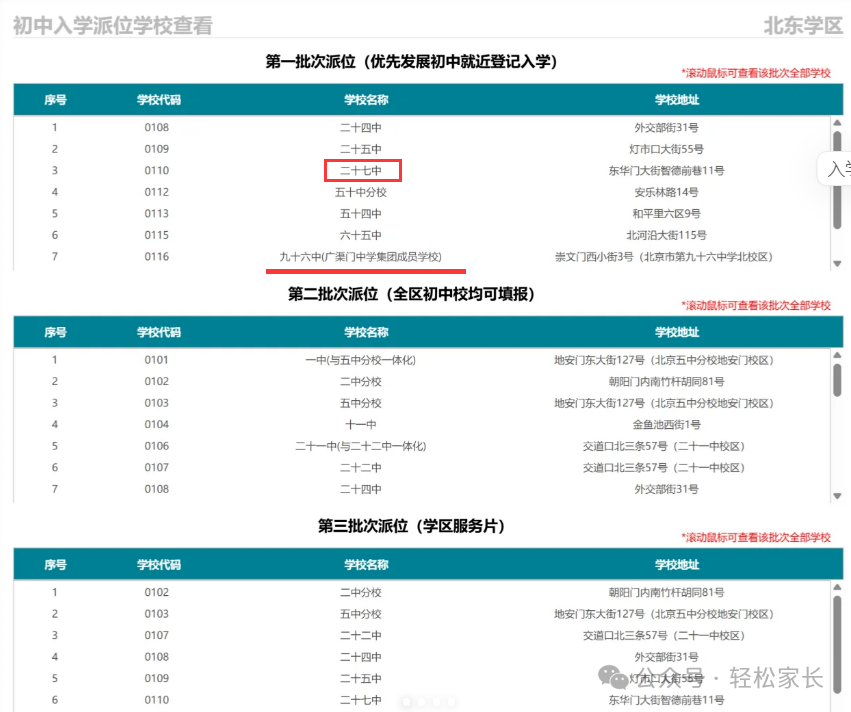851x712 pixels.
Task: Click 学校地址 header in third batch table
Action: tap(677, 564)
